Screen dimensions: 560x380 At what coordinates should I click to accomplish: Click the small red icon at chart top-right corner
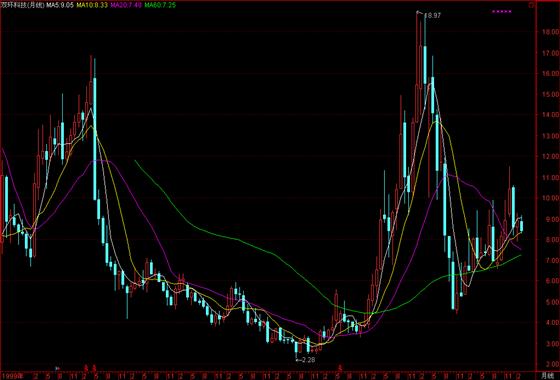532,5
